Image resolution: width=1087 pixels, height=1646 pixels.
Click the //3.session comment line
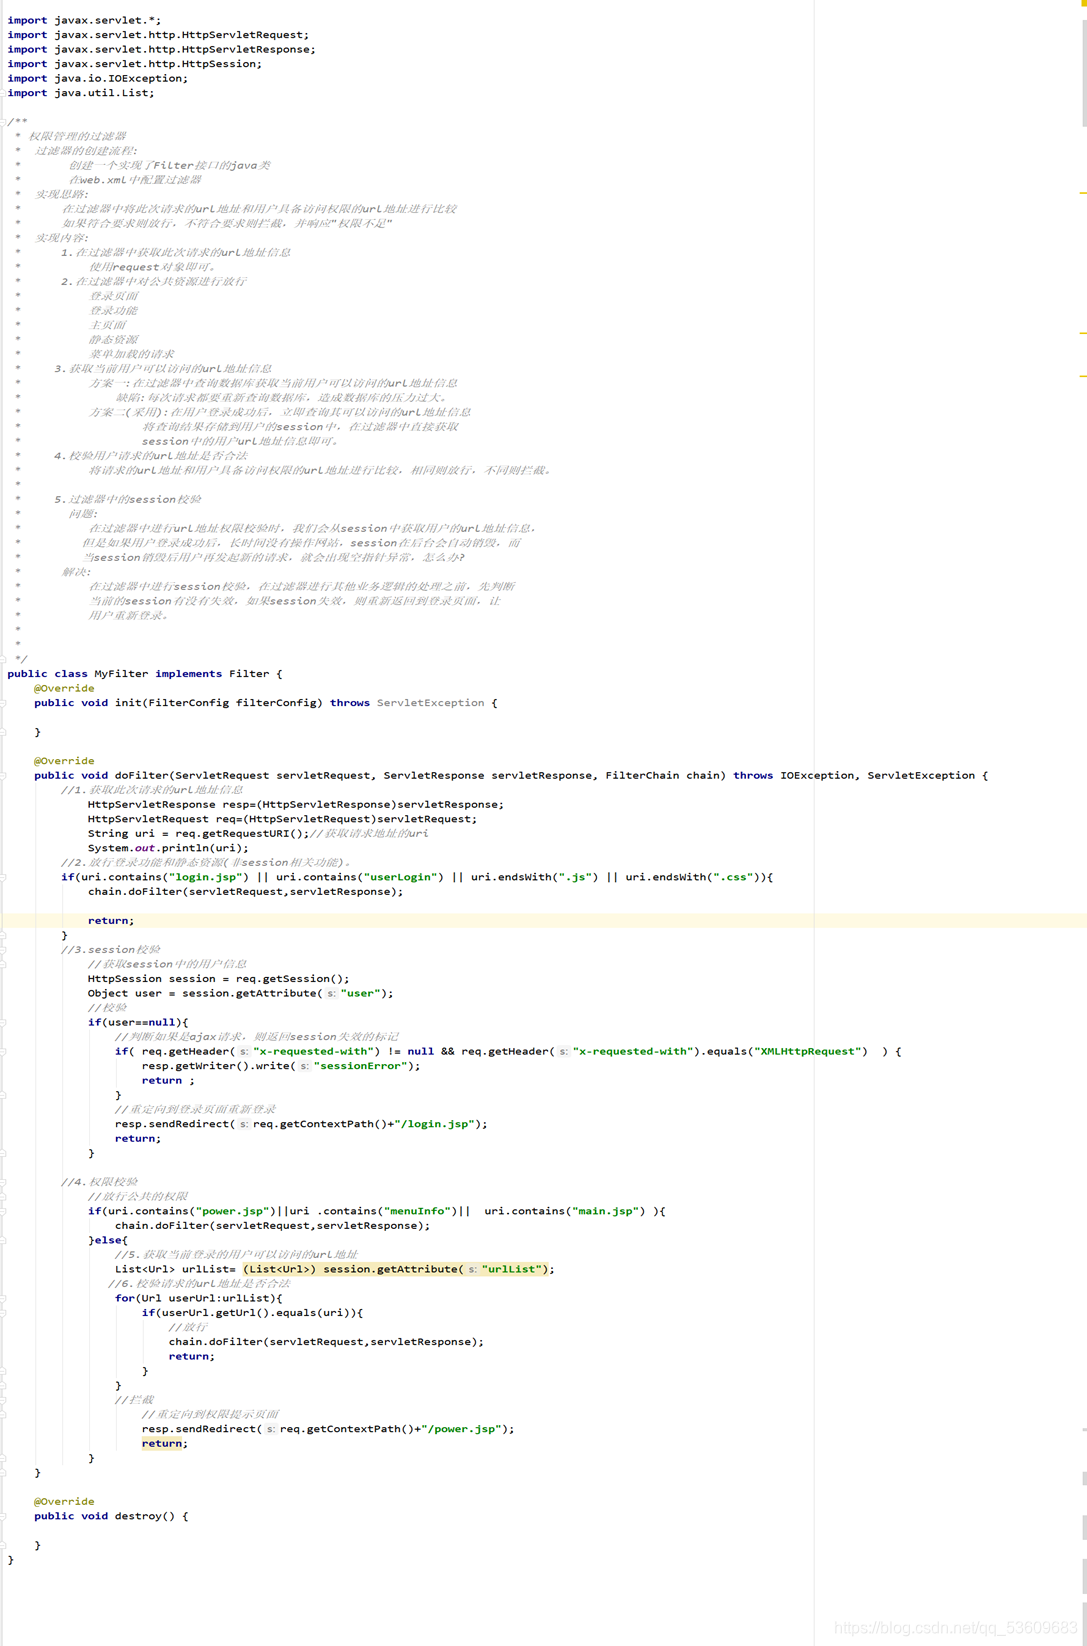point(110,950)
